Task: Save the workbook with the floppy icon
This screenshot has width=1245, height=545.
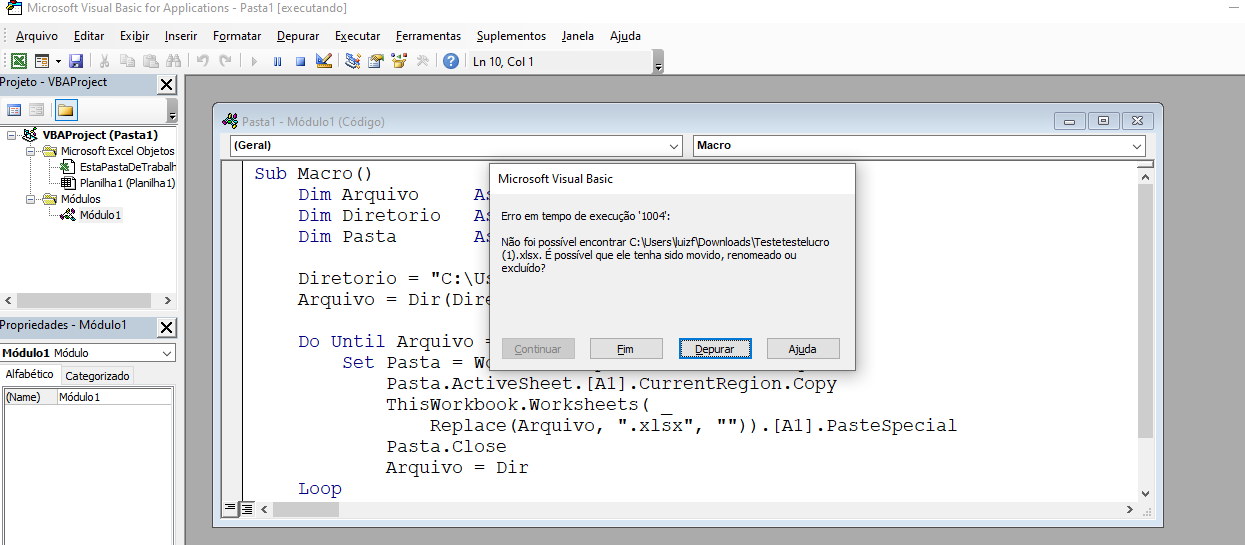Action: pos(76,61)
